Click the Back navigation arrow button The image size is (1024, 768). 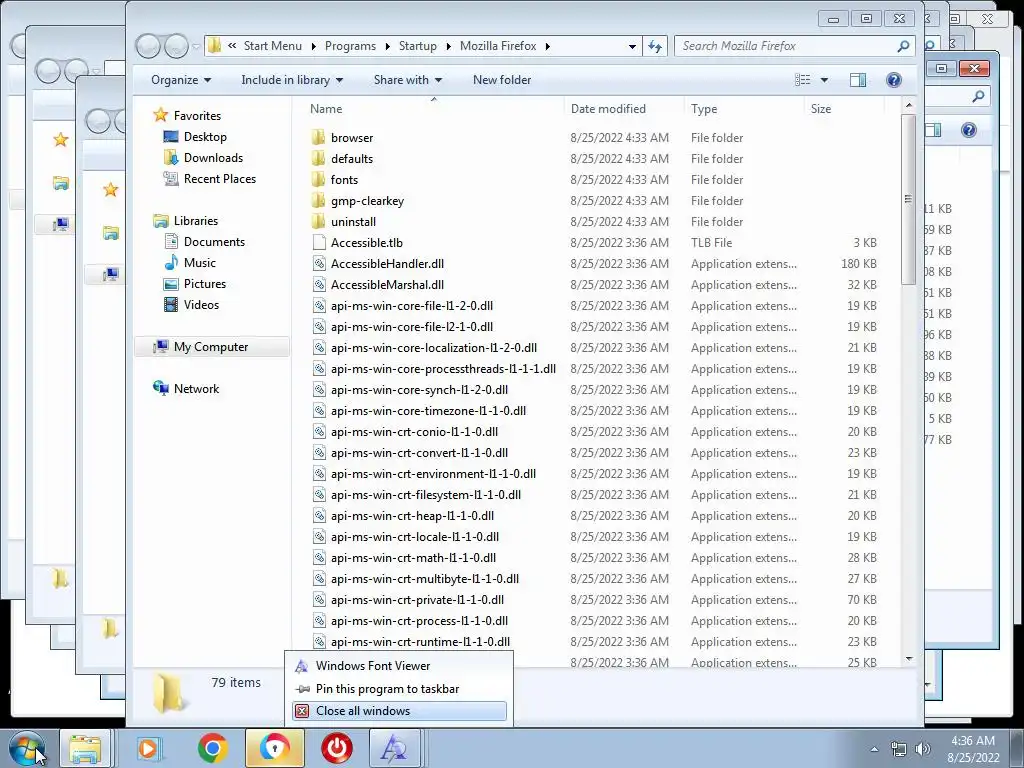149,46
